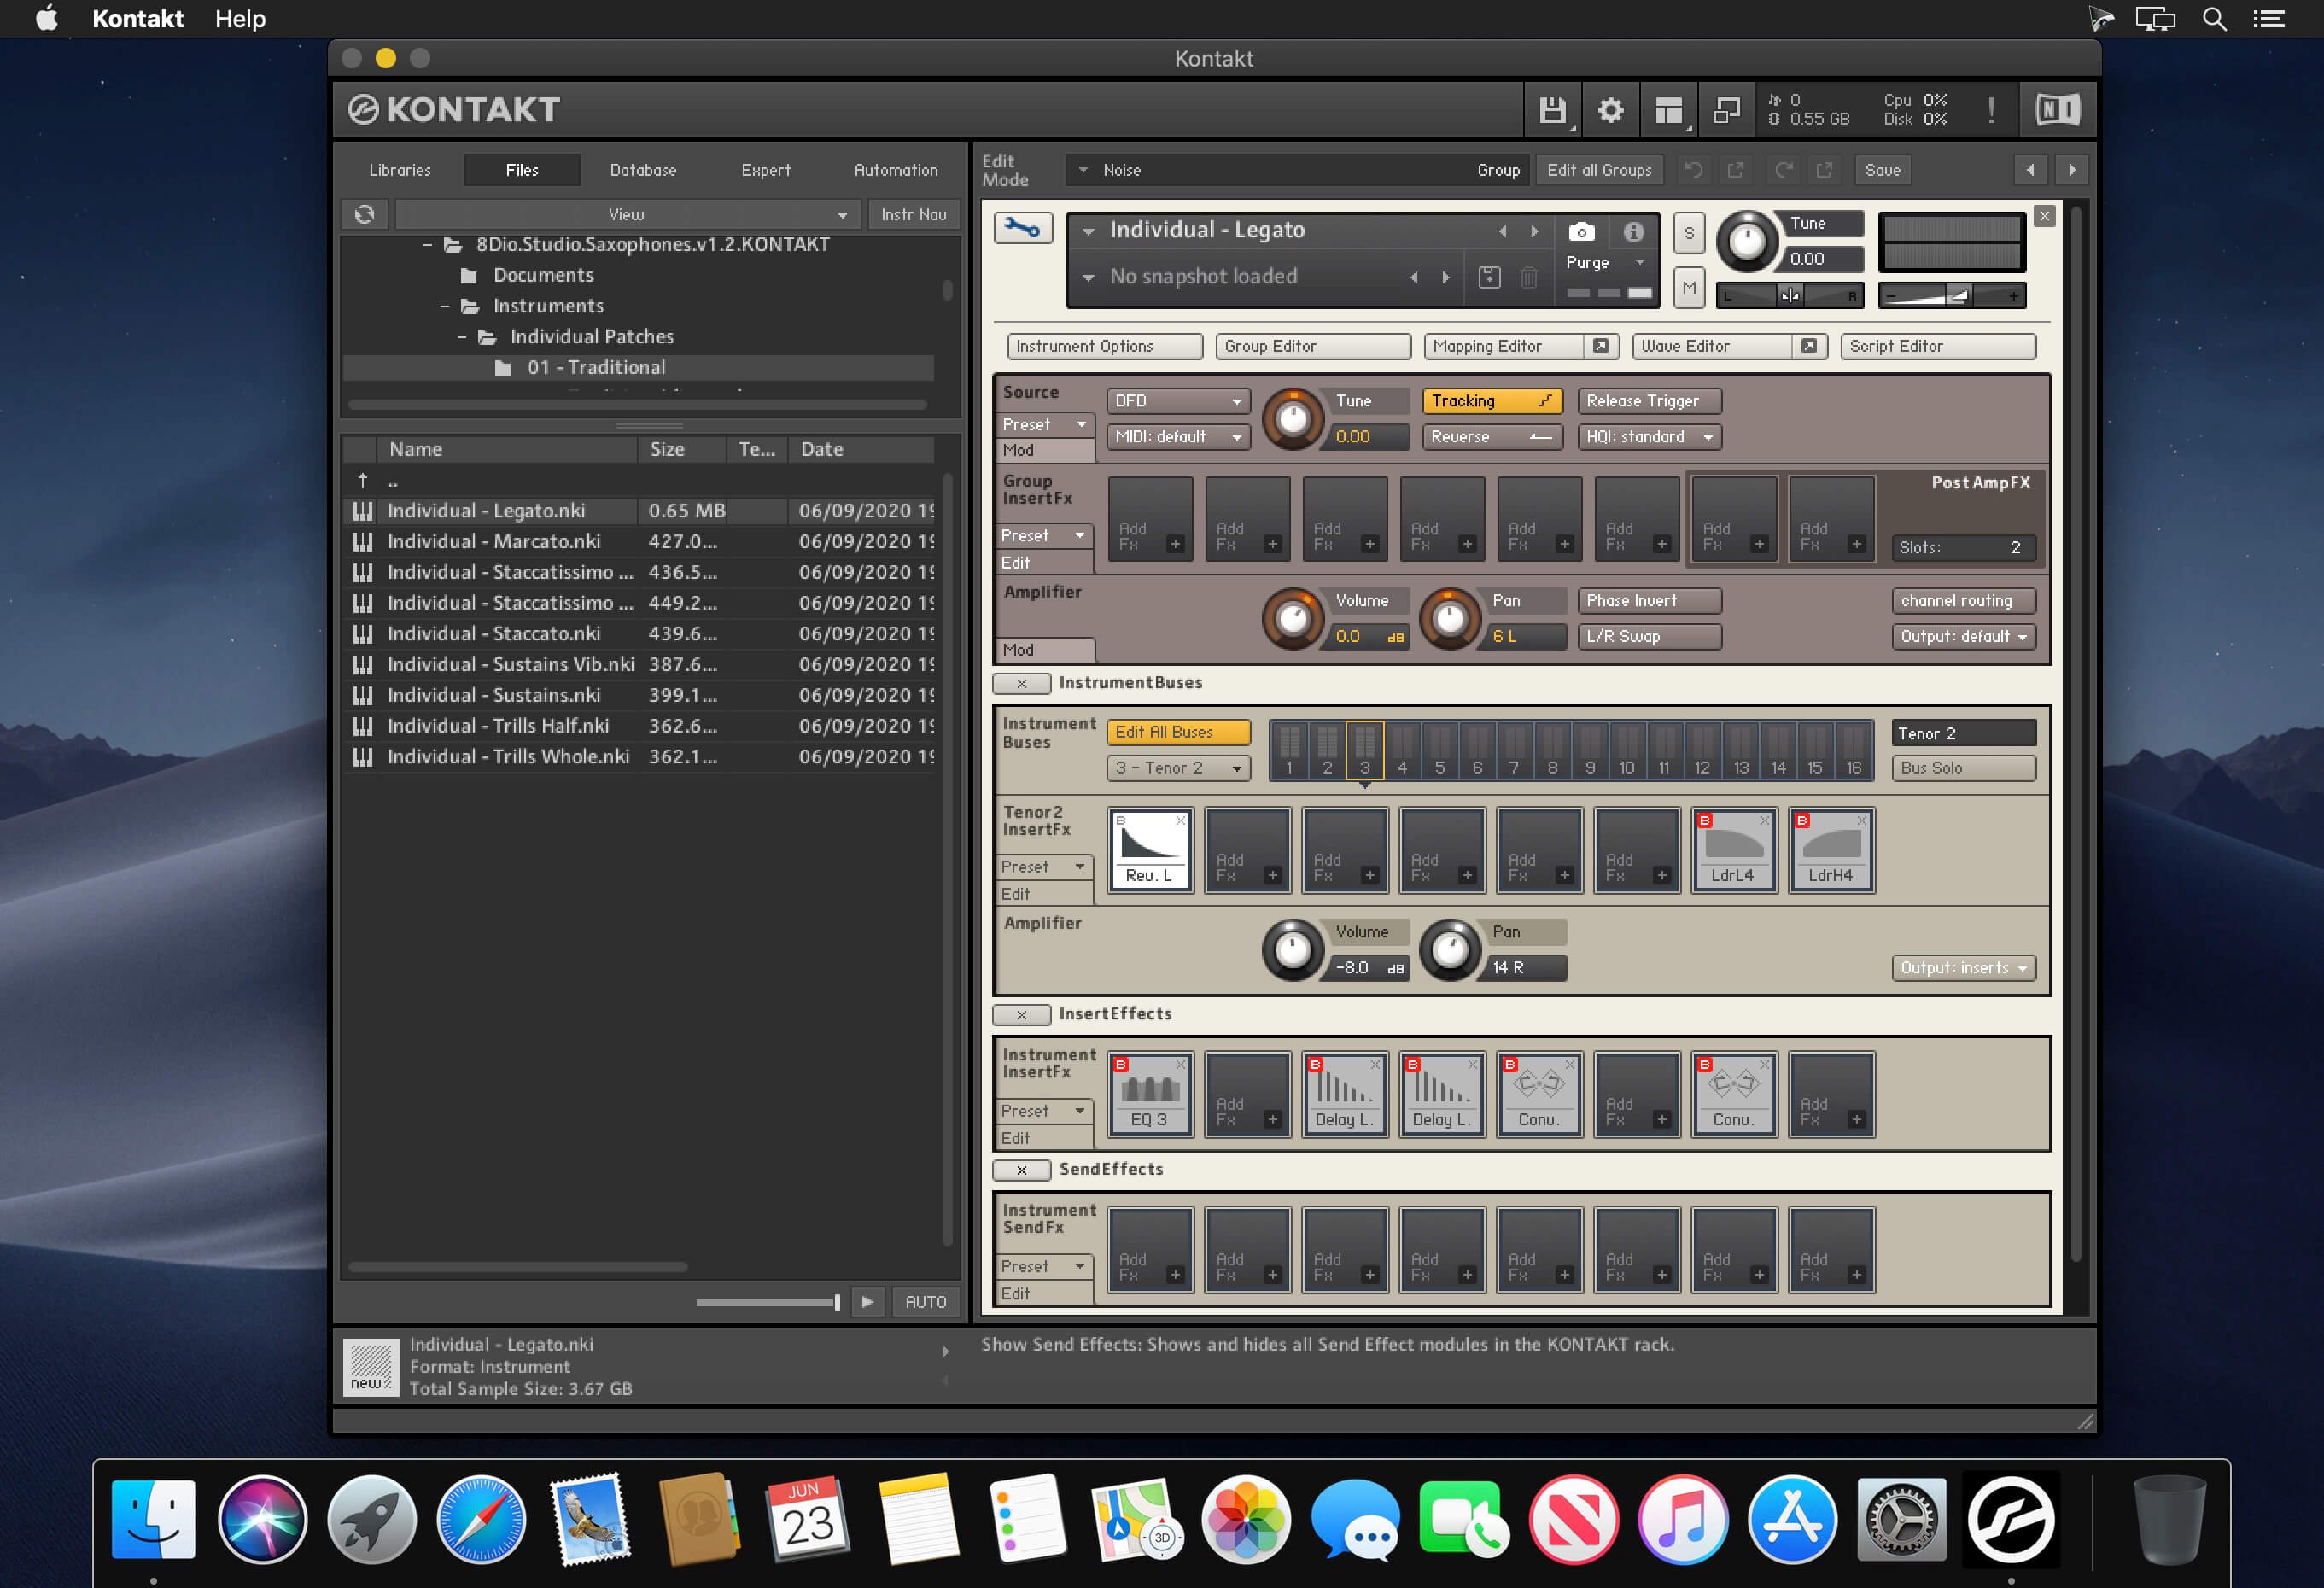Open the Output: default dropdown
The image size is (2324, 1588).
click(x=1964, y=637)
